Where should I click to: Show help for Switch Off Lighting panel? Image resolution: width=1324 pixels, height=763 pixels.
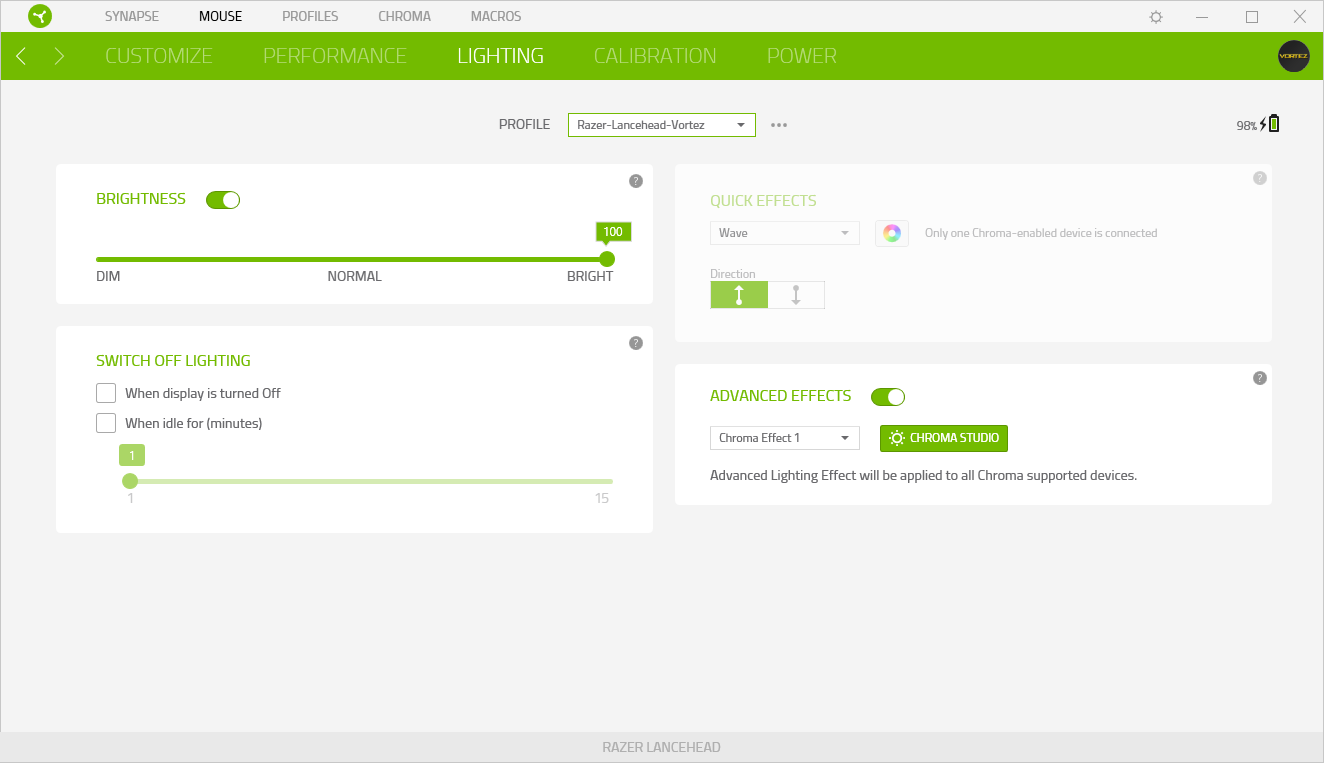[635, 343]
